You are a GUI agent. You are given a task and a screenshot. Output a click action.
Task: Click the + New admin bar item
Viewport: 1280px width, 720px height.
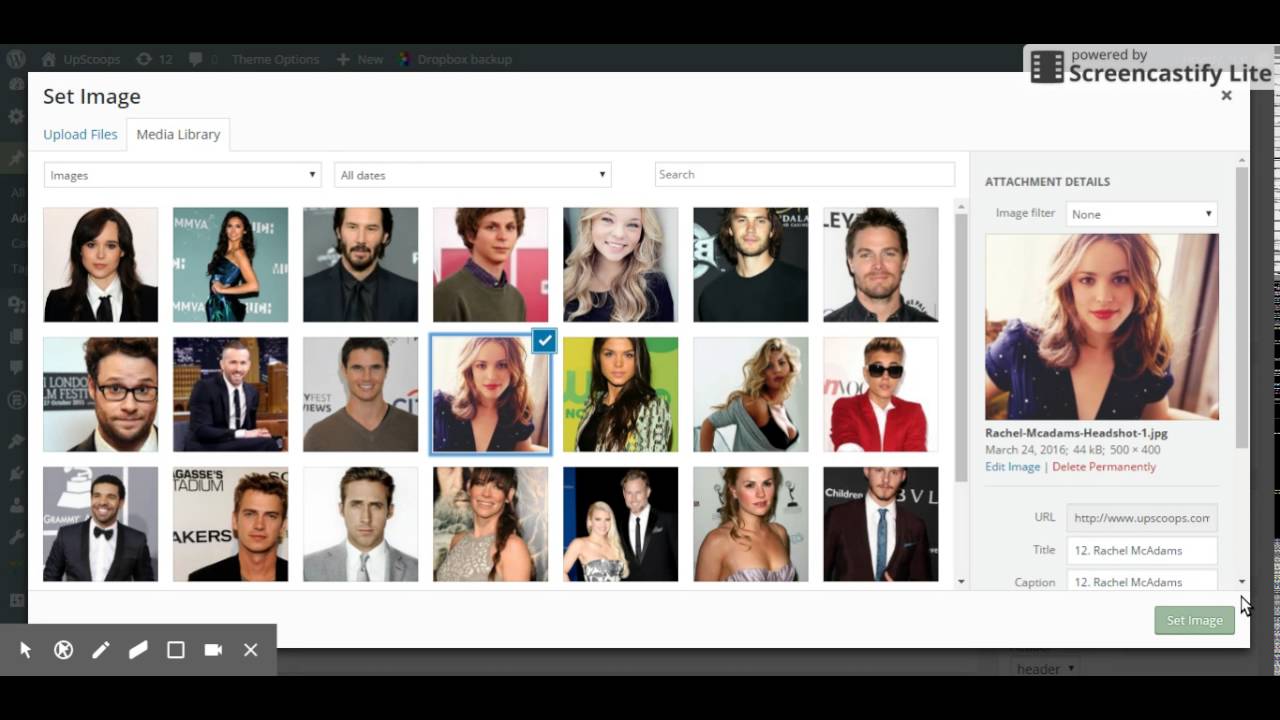[x=360, y=59]
